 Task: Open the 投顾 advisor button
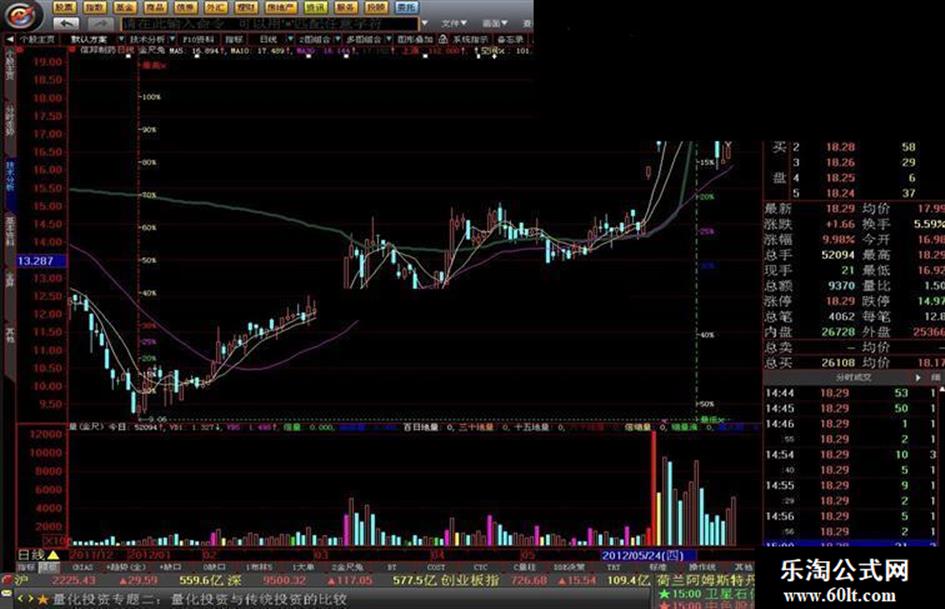(x=376, y=7)
